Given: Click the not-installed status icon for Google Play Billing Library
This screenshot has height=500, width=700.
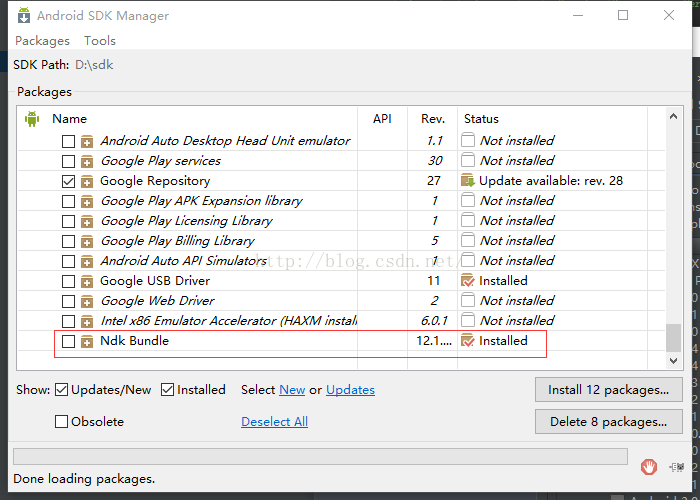Looking at the screenshot, I should (x=467, y=240).
